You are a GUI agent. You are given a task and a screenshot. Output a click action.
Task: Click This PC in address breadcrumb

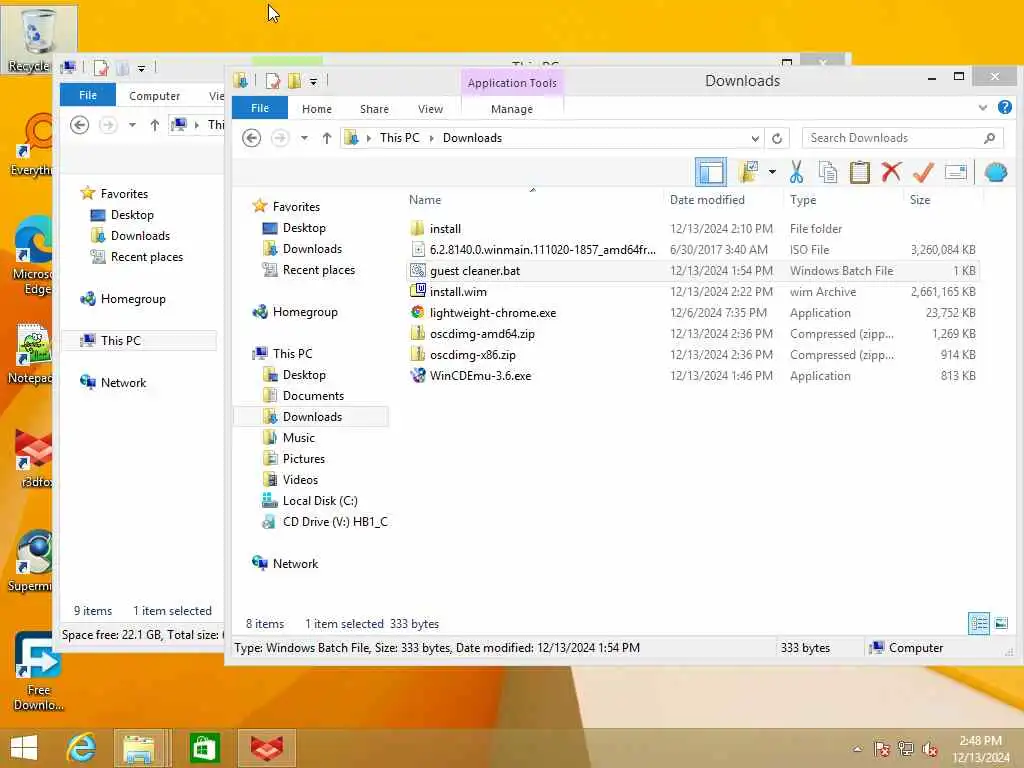pyautogui.click(x=400, y=138)
